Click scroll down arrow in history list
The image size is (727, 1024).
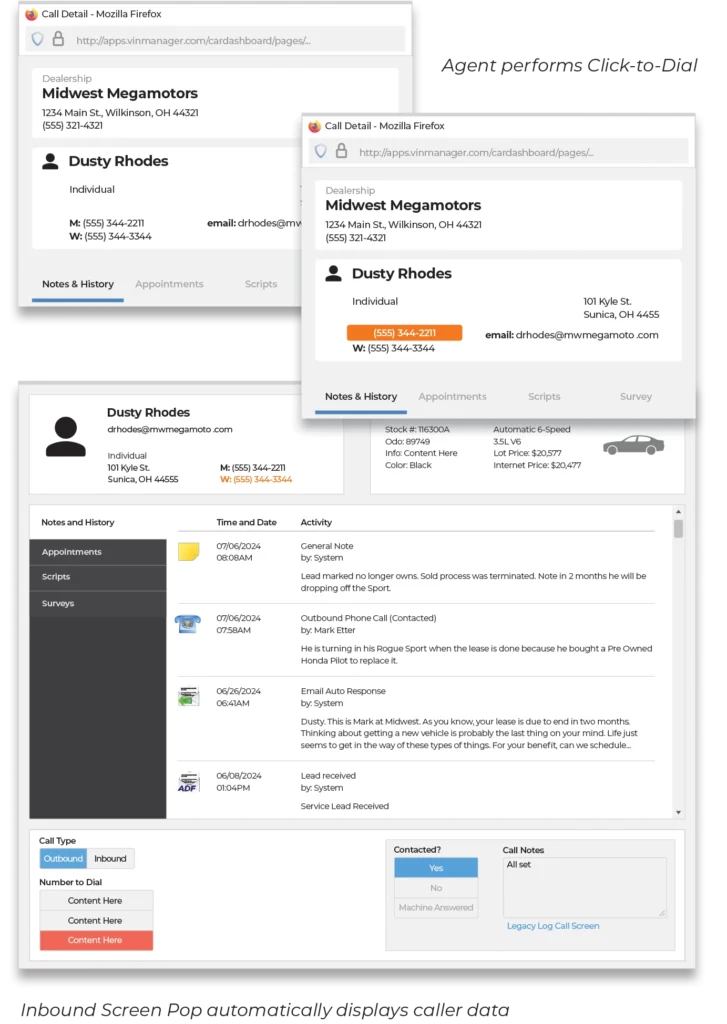678,812
